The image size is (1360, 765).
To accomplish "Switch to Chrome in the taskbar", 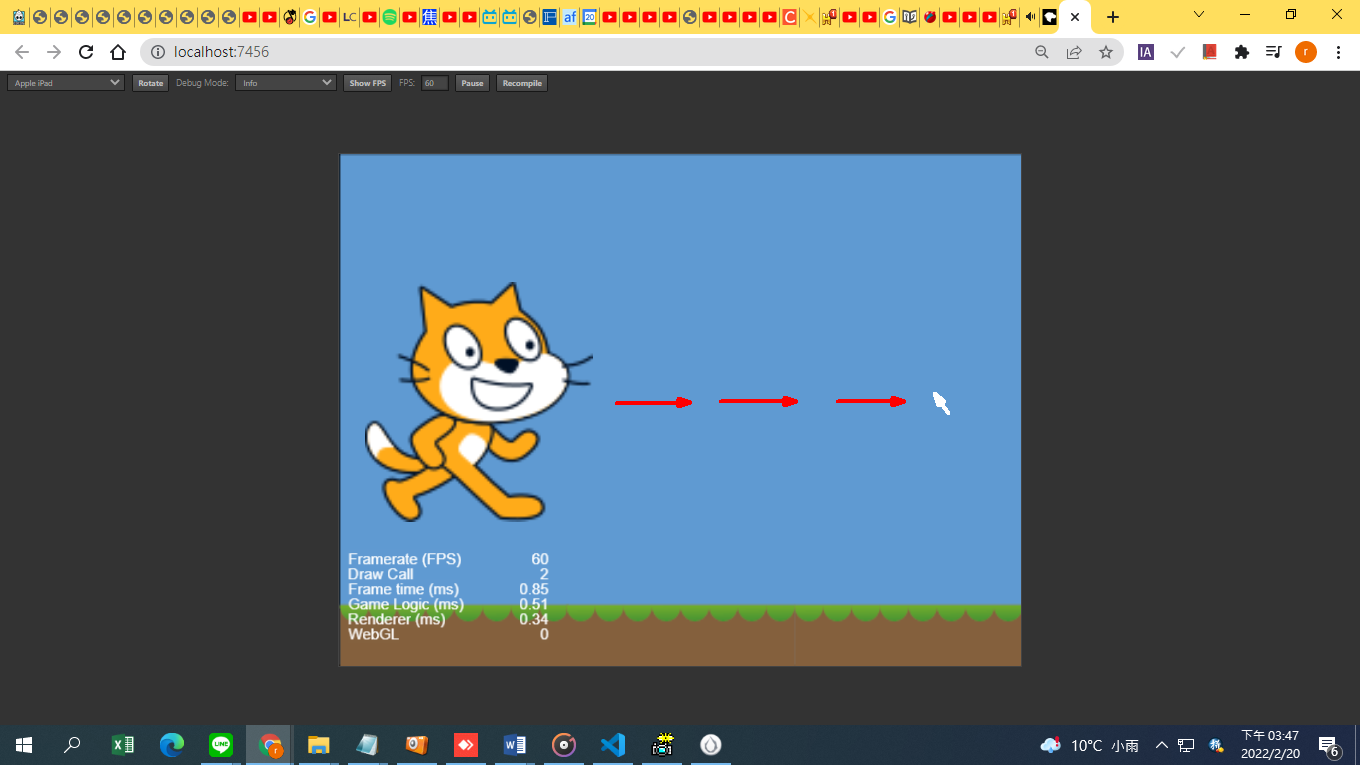I will tap(270, 745).
